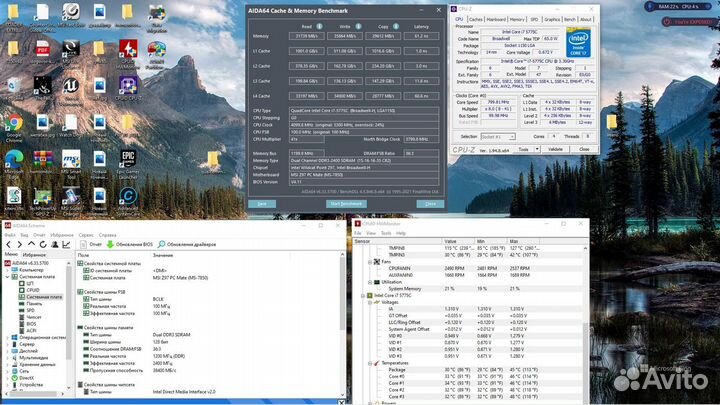Collapse the Системная плата parent tree branch
720x405 pixels.
click(x=7, y=277)
